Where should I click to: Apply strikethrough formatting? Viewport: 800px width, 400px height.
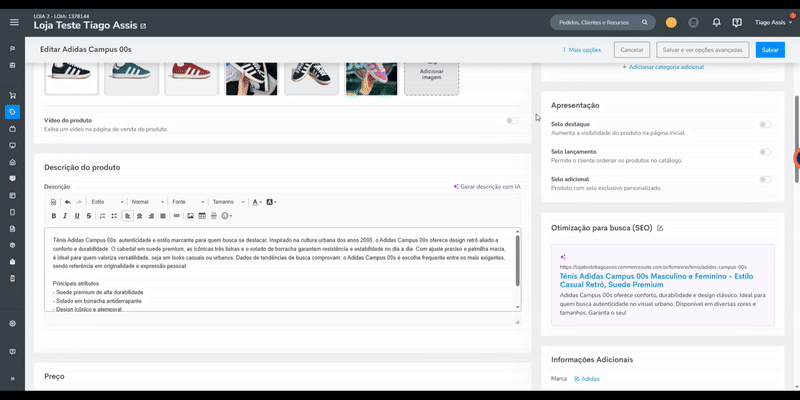coord(89,216)
